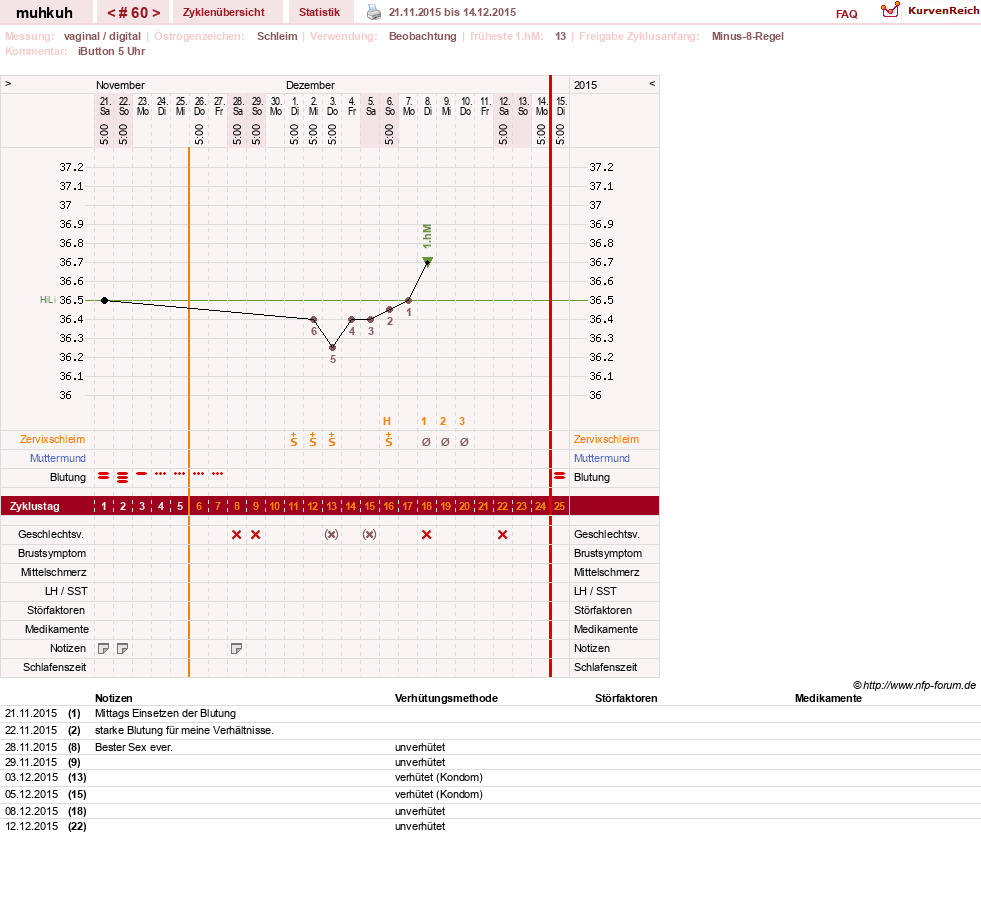The width and height of the screenshot is (981, 917).
Task: Click the bleeding symbol on cycle day 1
Action: click(104, 477)
